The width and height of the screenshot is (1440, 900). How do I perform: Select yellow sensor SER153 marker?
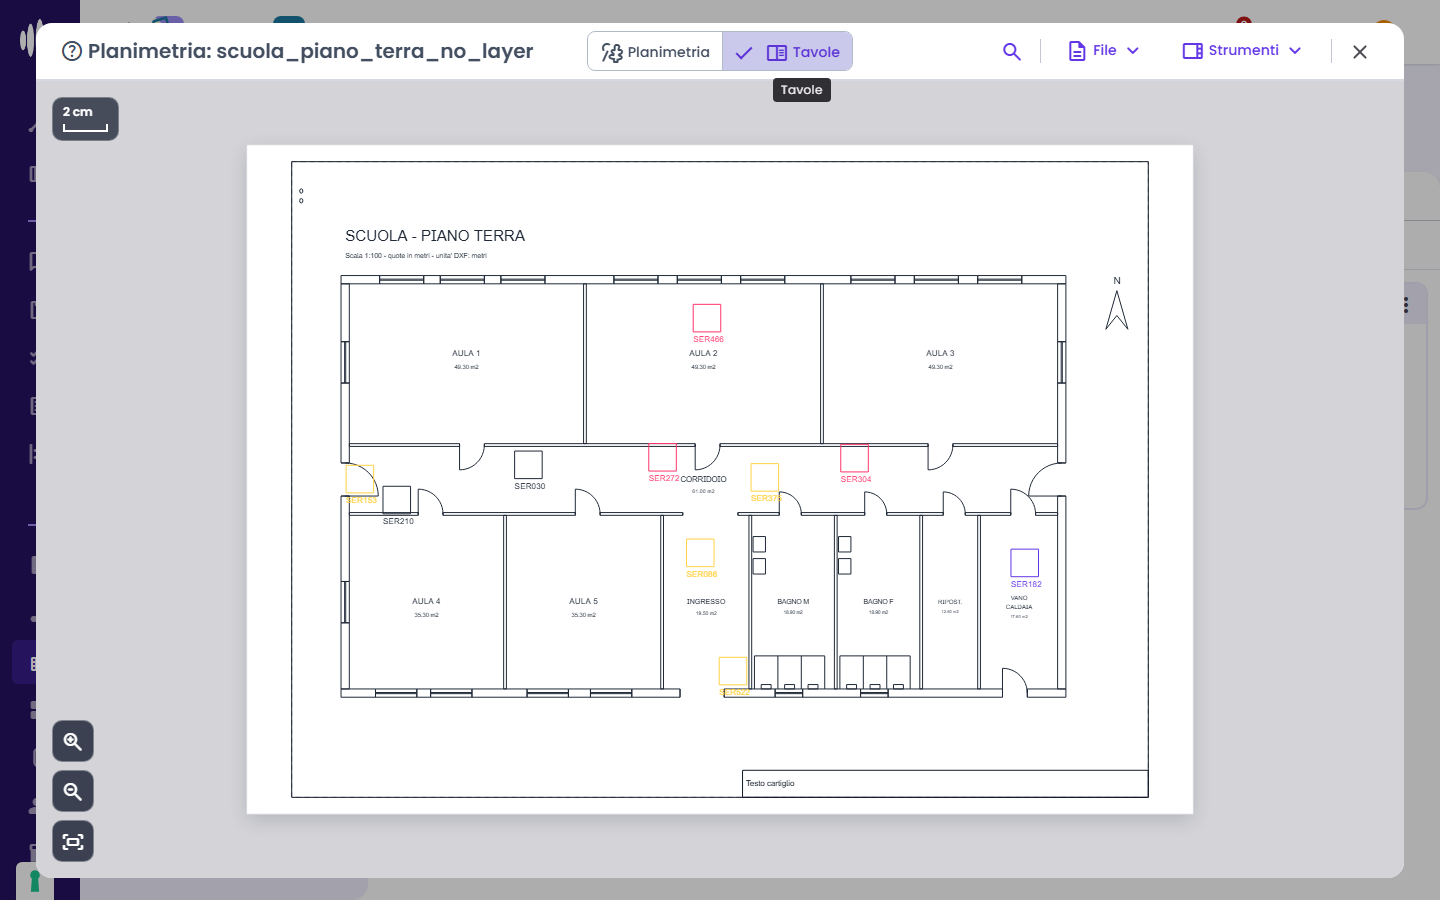click(360, 479)
